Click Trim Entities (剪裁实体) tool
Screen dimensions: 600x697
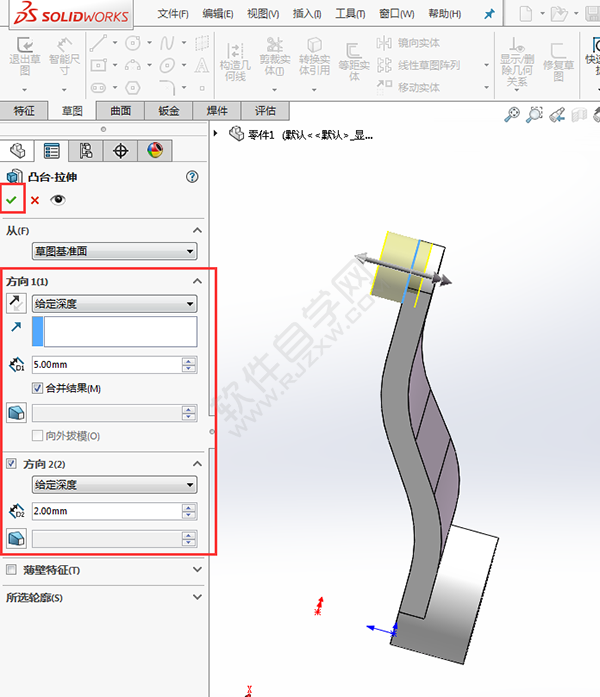pyautogui.click(x=275, y=57)
